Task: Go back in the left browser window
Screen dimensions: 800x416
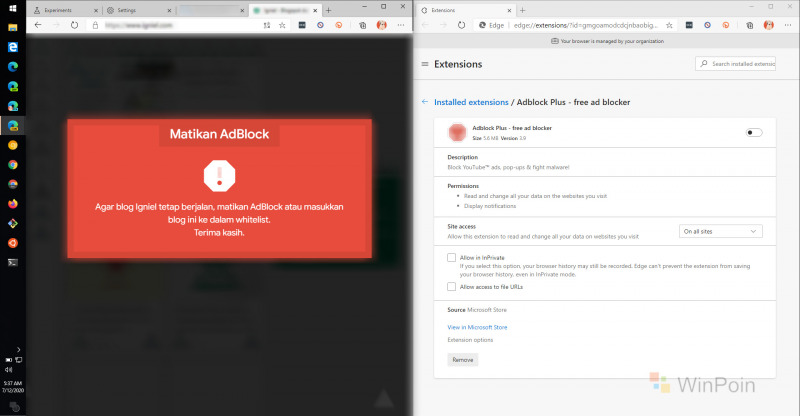Action: point(38,25)
